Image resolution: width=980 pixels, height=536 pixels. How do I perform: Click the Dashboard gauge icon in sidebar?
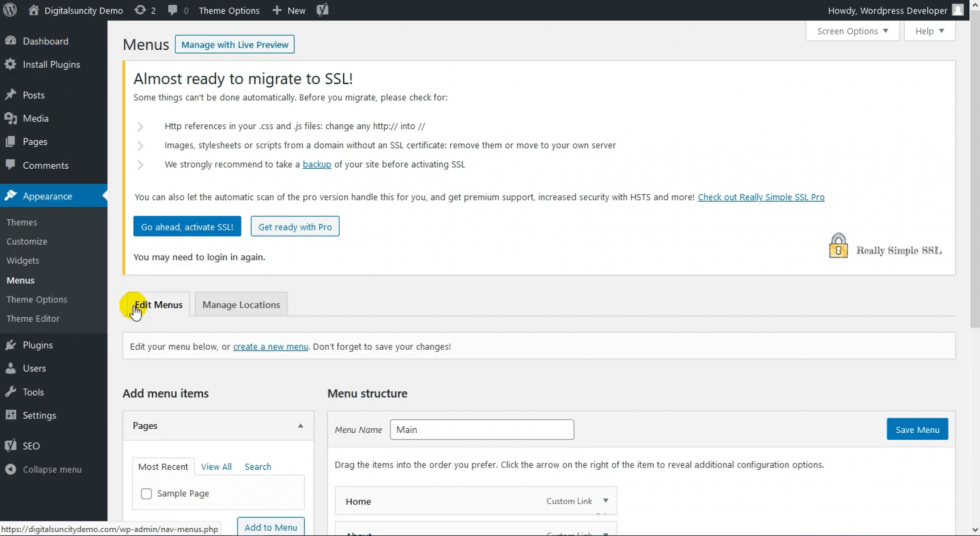11,41
